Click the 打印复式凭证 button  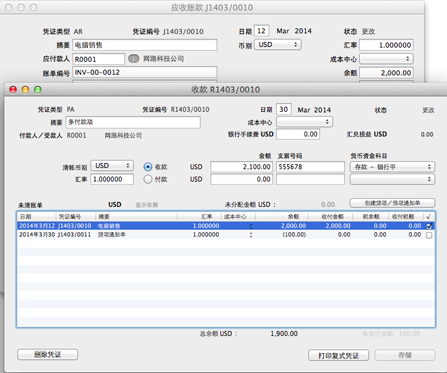click(x=338, y=355)
